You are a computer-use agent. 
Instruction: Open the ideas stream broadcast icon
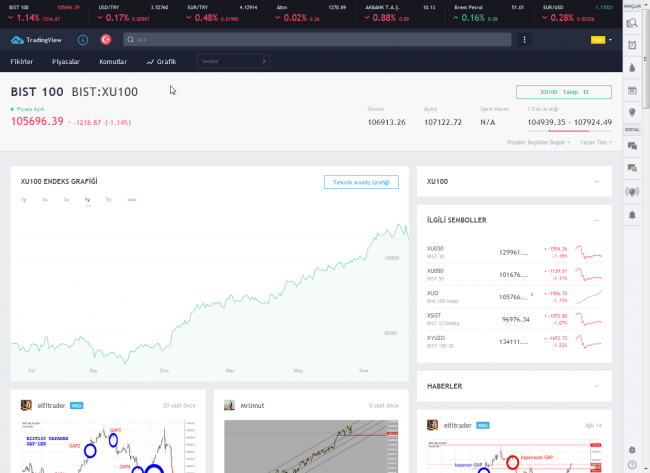coord(632,192)
